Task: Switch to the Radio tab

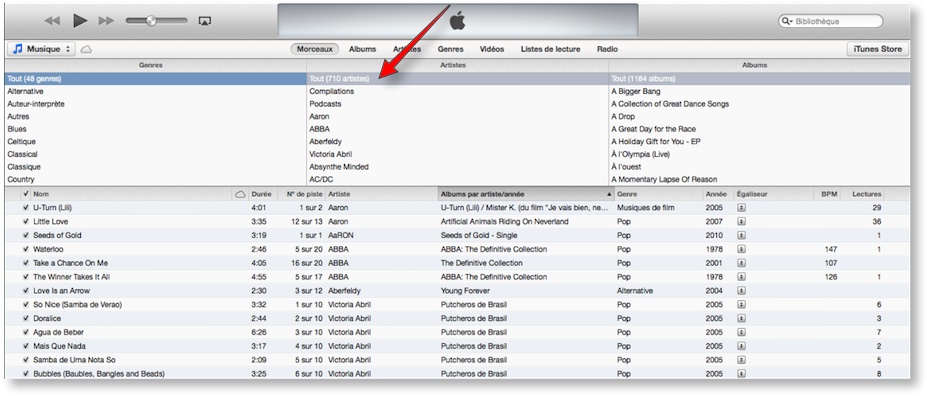Action: 607,49
